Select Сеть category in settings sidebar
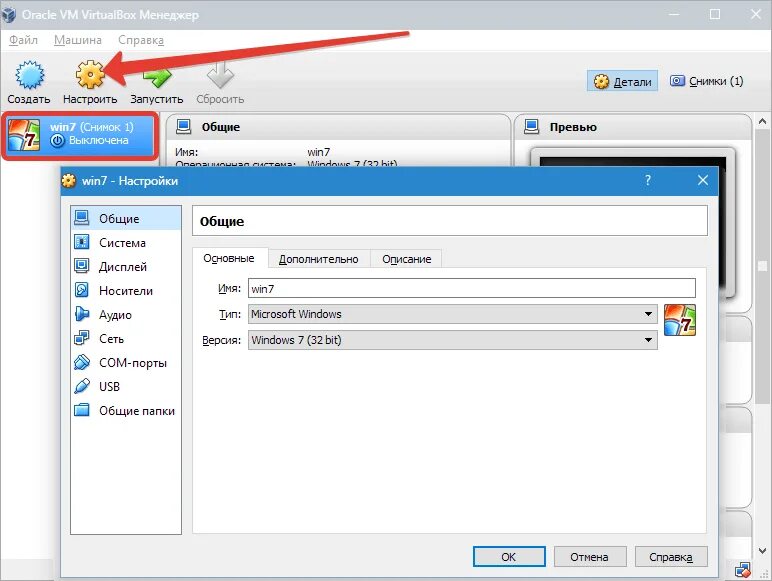This screenshot has height=581, width=772. [x=126, y=339]
